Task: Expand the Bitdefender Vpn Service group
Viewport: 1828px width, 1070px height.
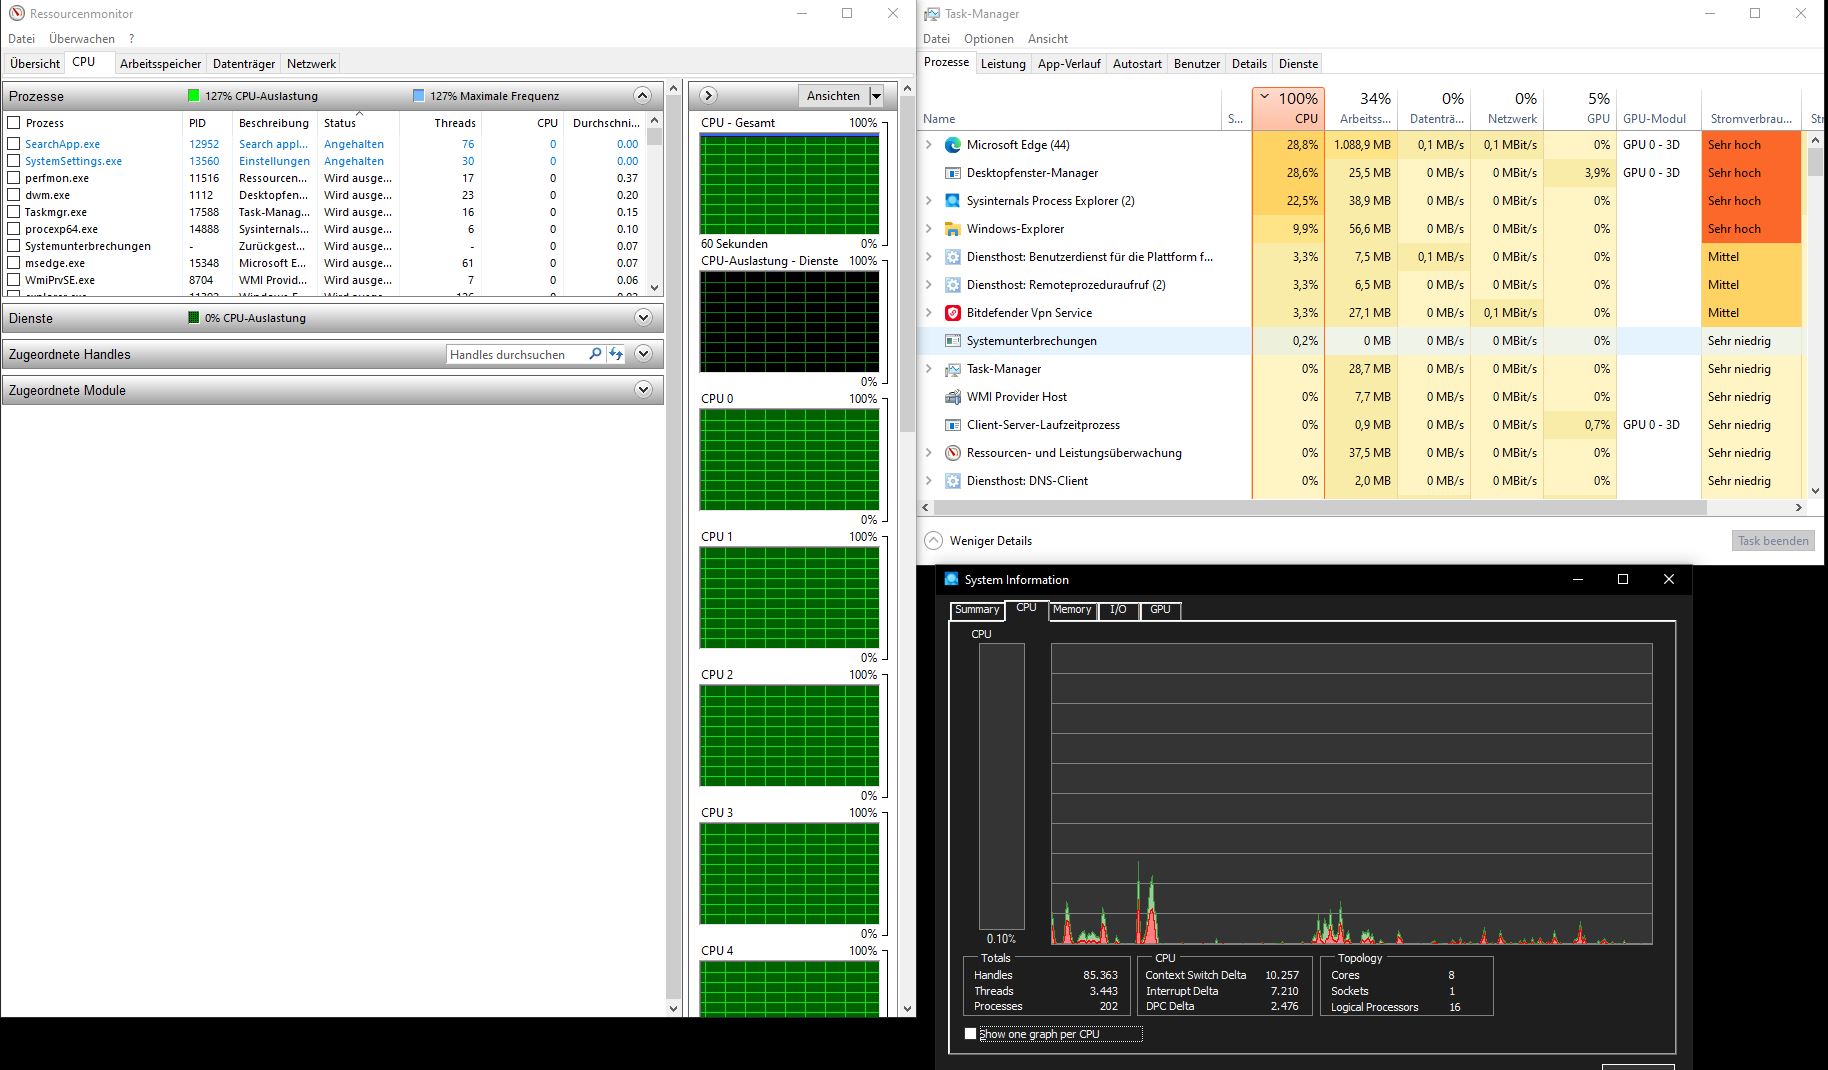Action: pos(929,313)
